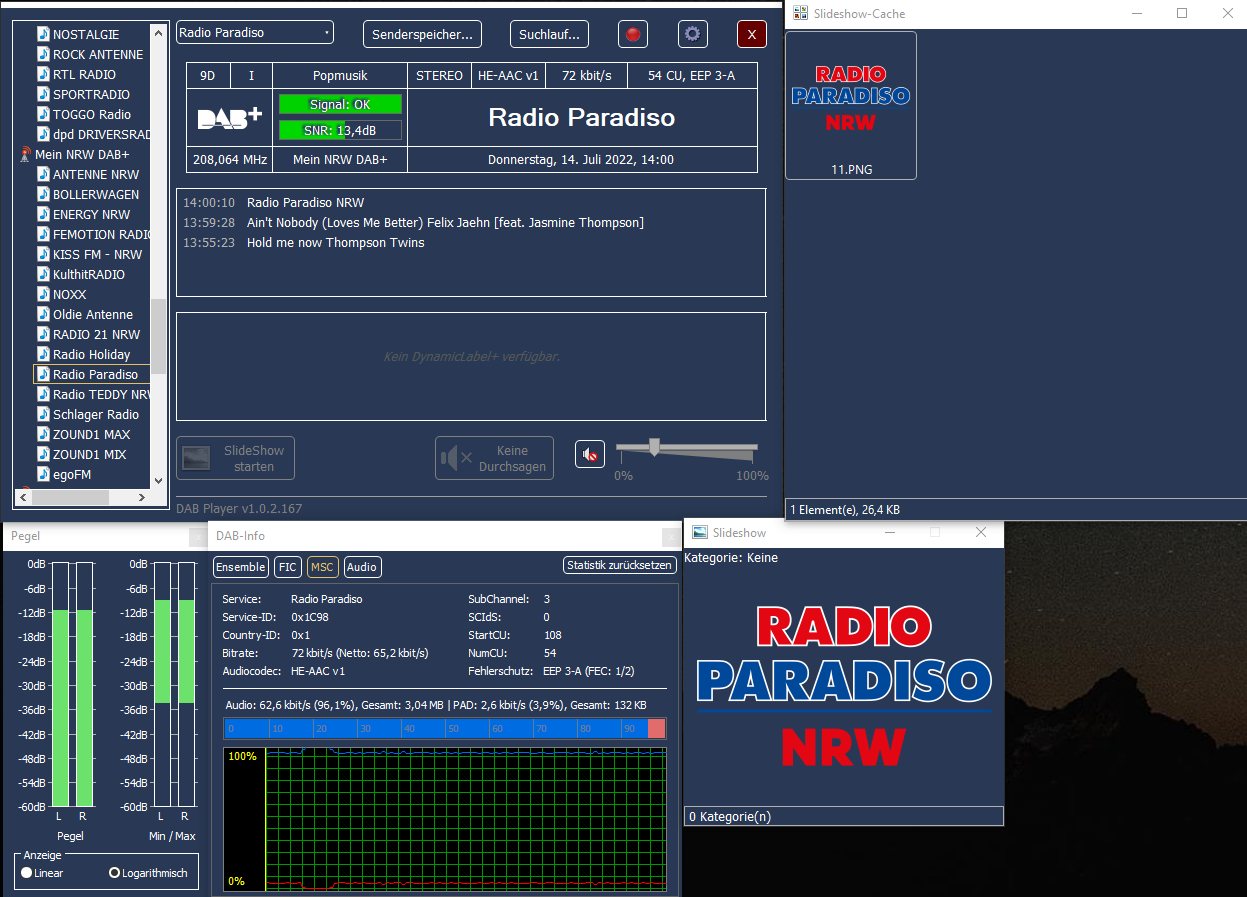This screenshot has height=897, width=1247.
Task: Click the red X close button in player
Action: 751,34
